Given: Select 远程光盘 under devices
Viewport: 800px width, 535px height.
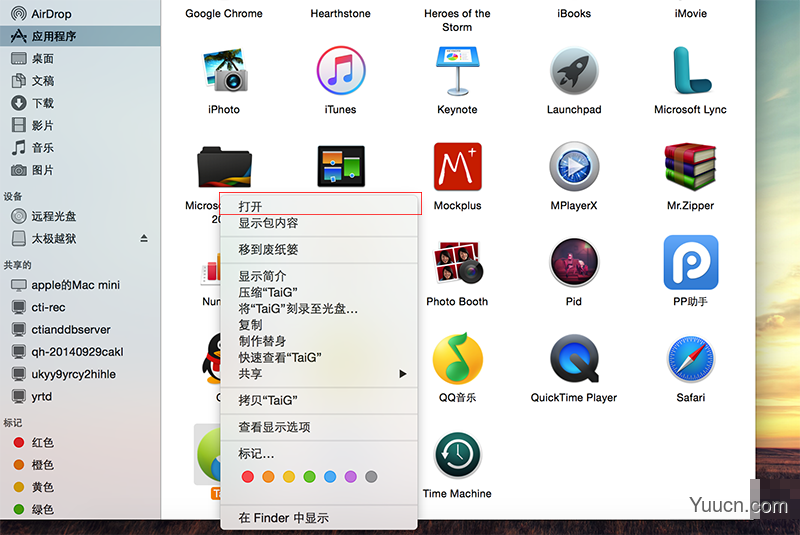Looking at the screenshot, I should (x=80, y=216).
